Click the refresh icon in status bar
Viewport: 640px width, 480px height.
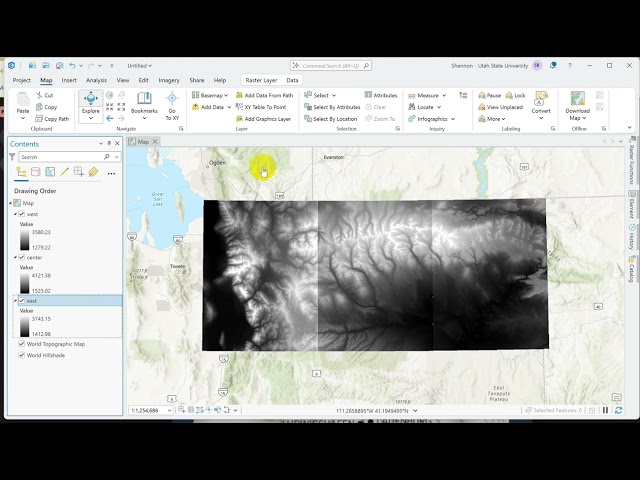point(618,410)
